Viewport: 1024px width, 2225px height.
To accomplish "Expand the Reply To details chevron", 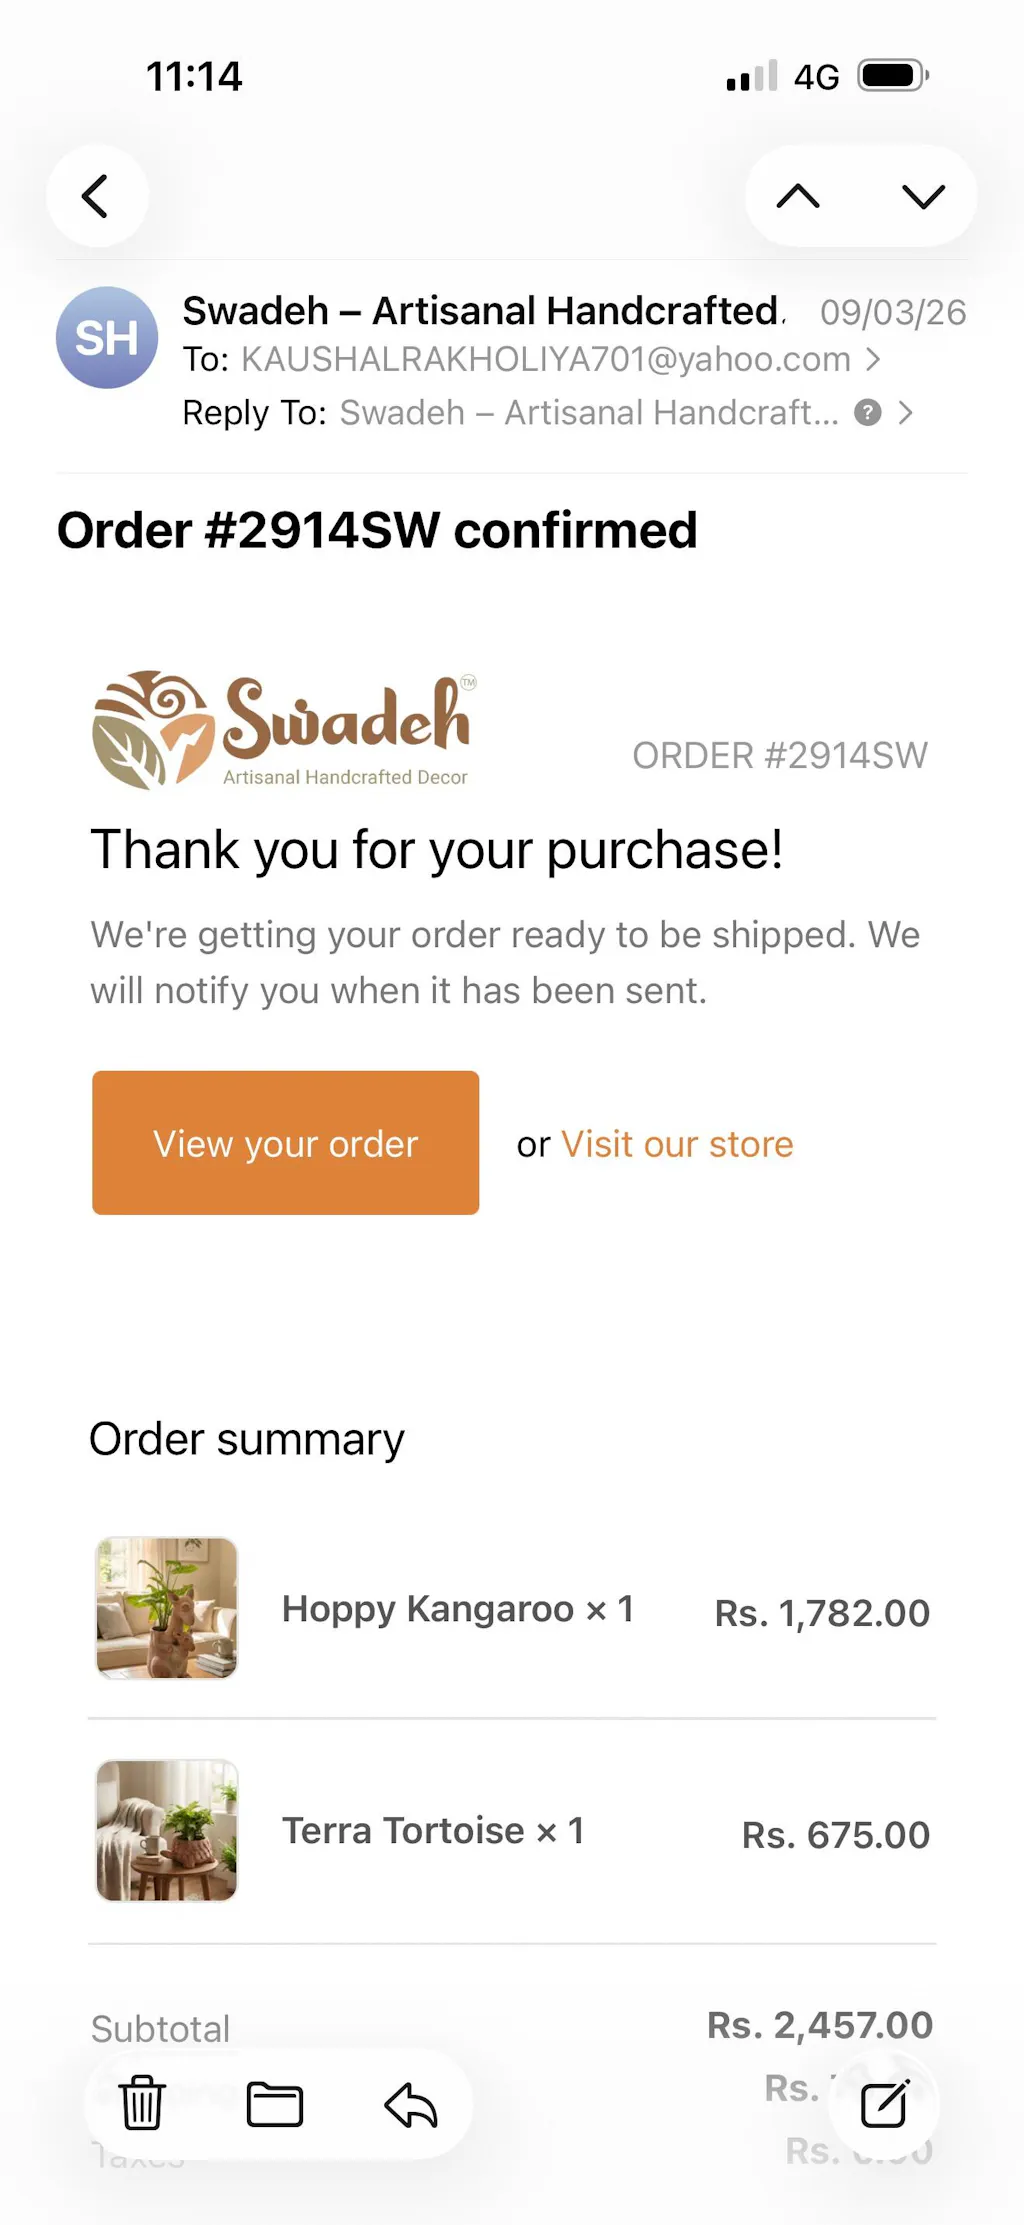I will click(x=906, y=412).
